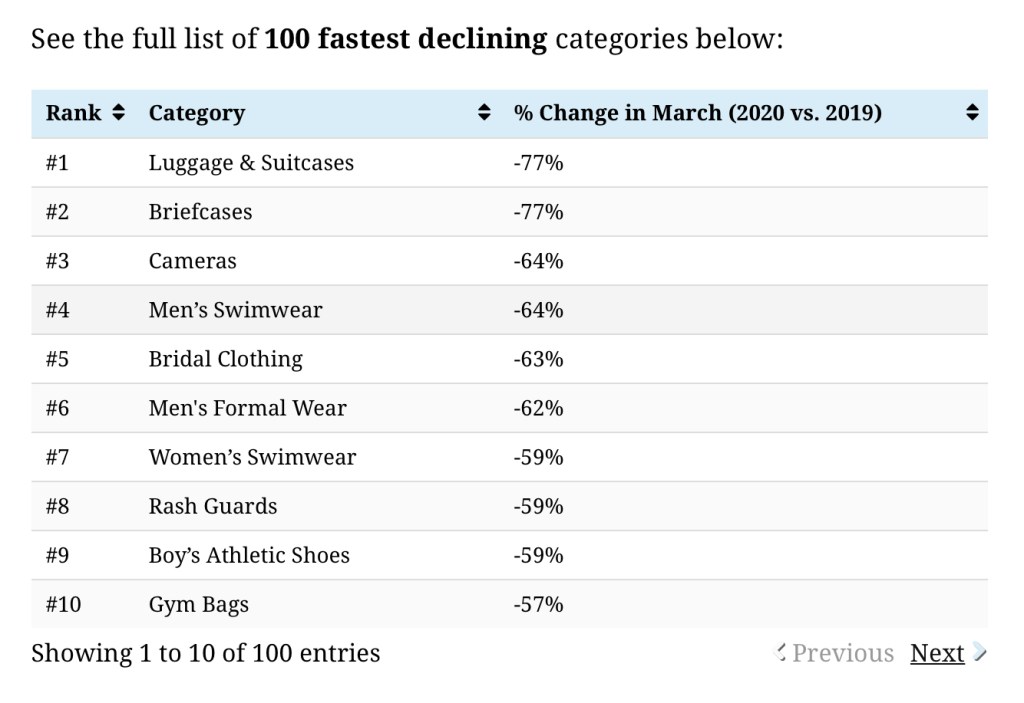Select the Rash Guards category cell
Screen dimensions: 1024x703
212,505
